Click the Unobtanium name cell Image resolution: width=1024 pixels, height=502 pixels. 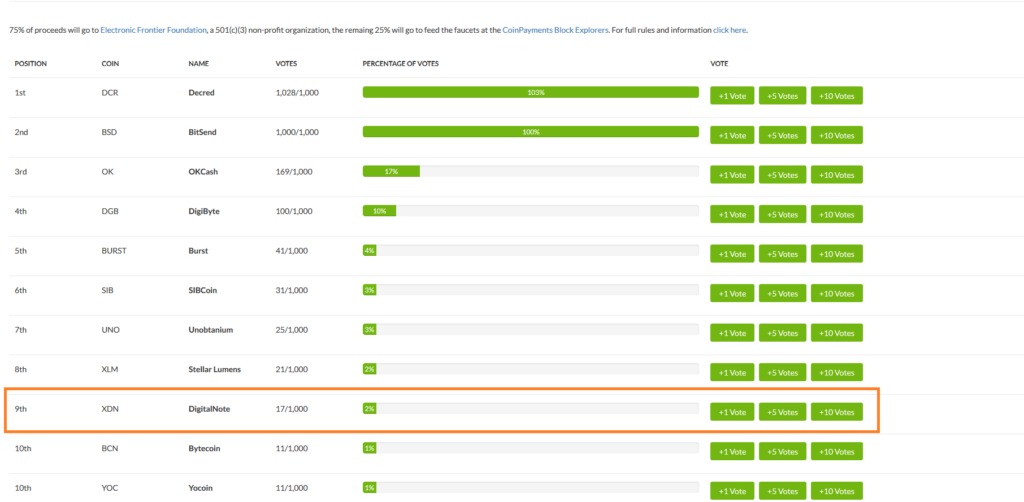[x=210, y=330]
